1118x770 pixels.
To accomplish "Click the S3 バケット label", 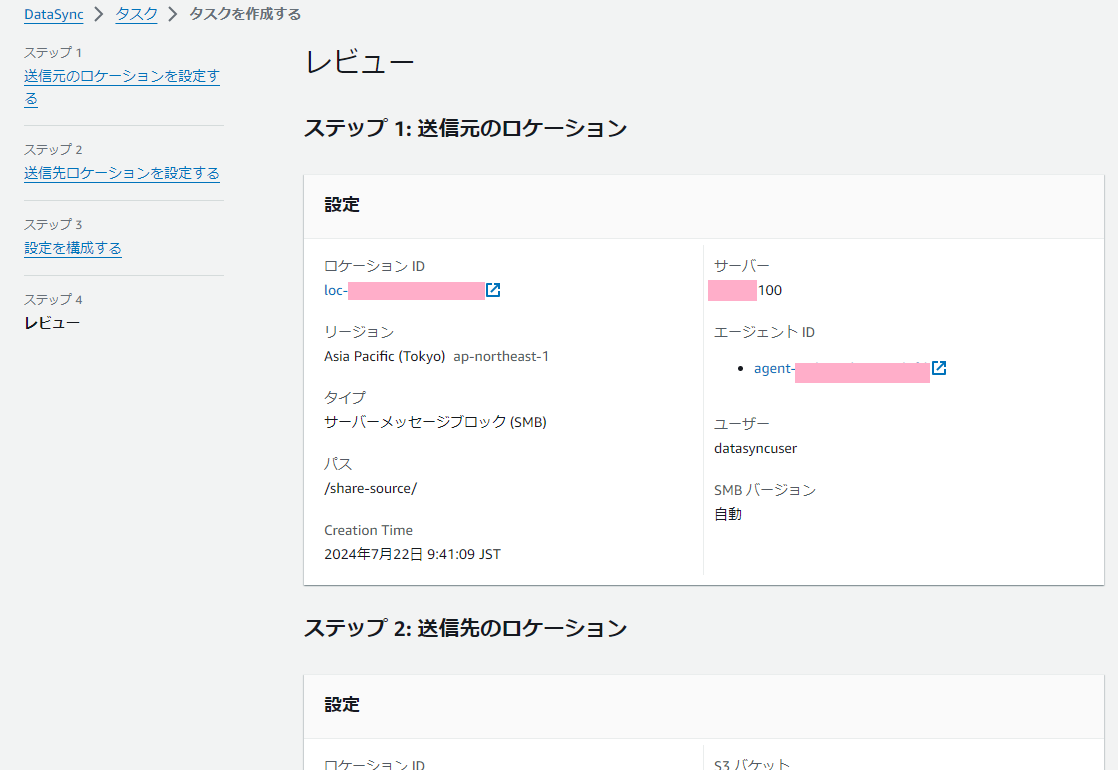I will [752, 764].
